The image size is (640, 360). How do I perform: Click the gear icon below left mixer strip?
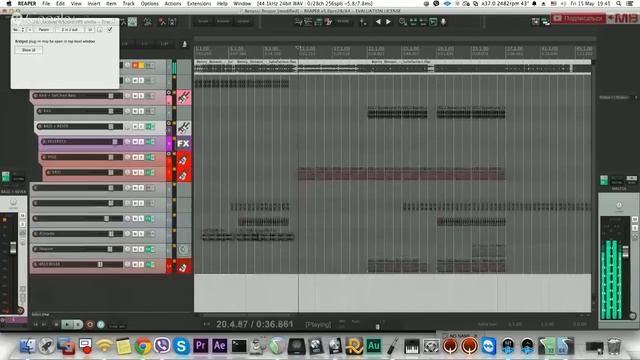click(x=20, y=311)
